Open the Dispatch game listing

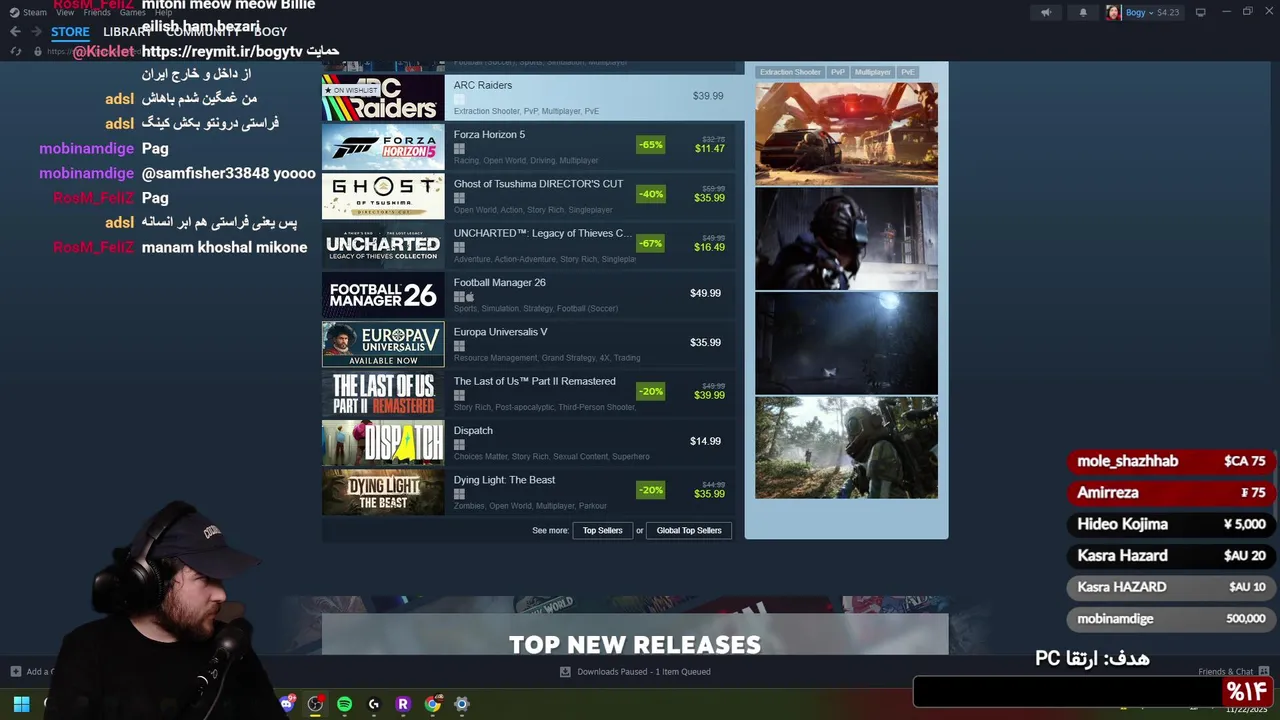pyautogui.click(x=528, y=443)
